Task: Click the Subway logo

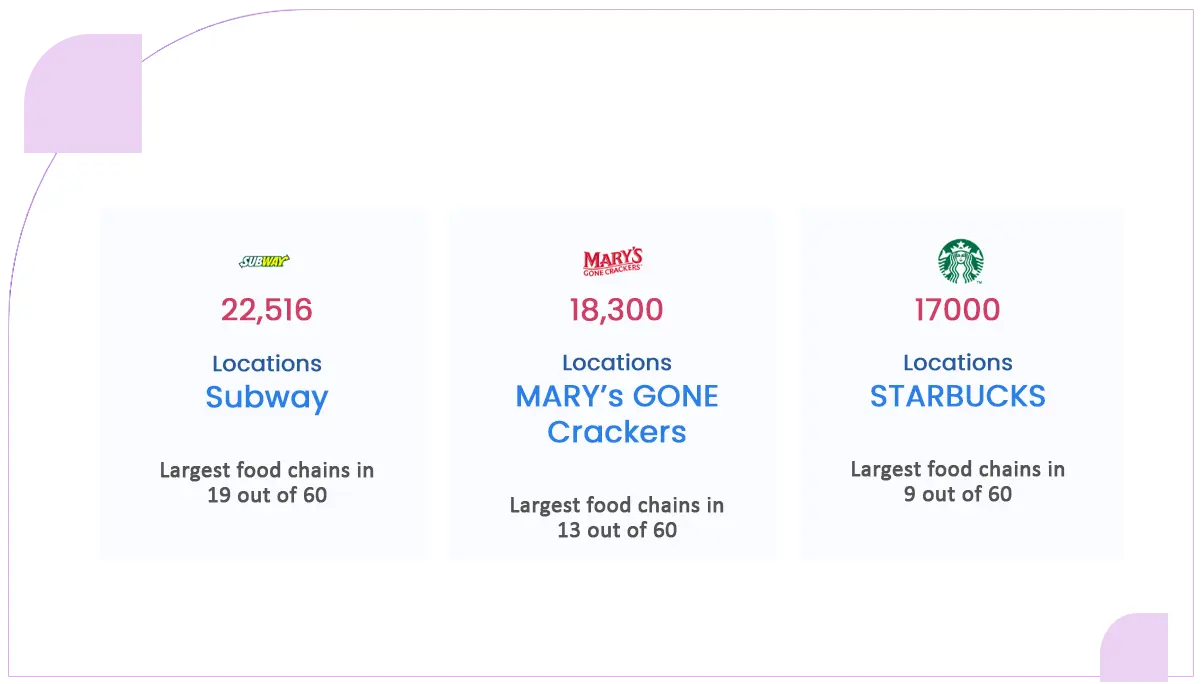Action: pos(264,262)
